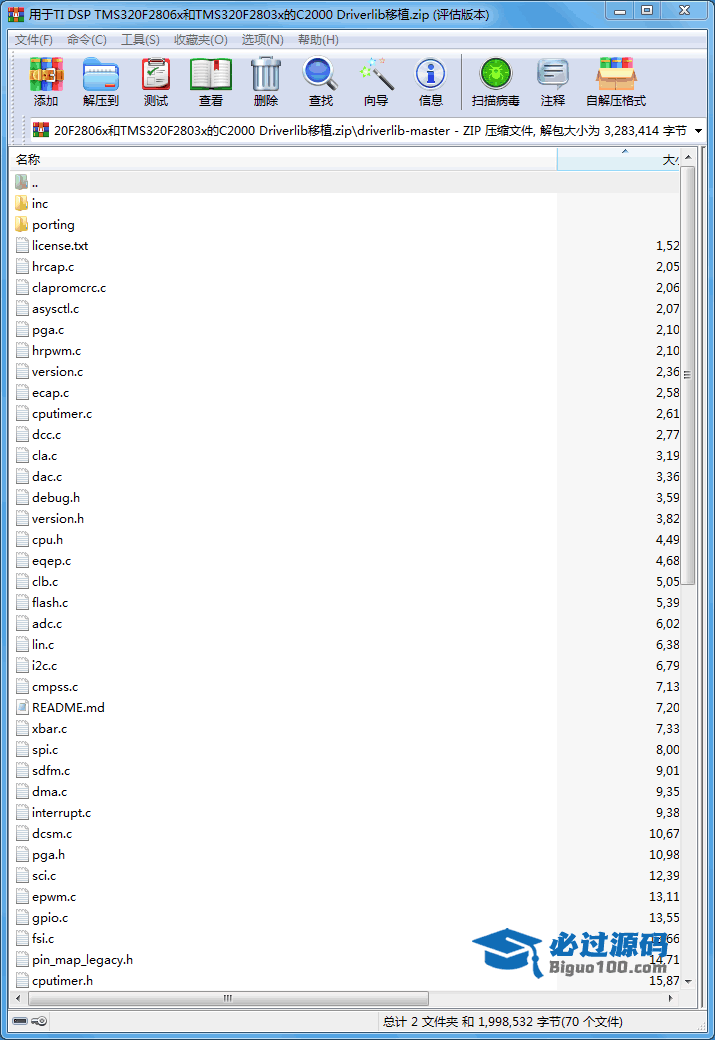Click the vertical scrollbar down arrow
Image resolution: width=715 pixels, height=1040 pixels.
687,981
